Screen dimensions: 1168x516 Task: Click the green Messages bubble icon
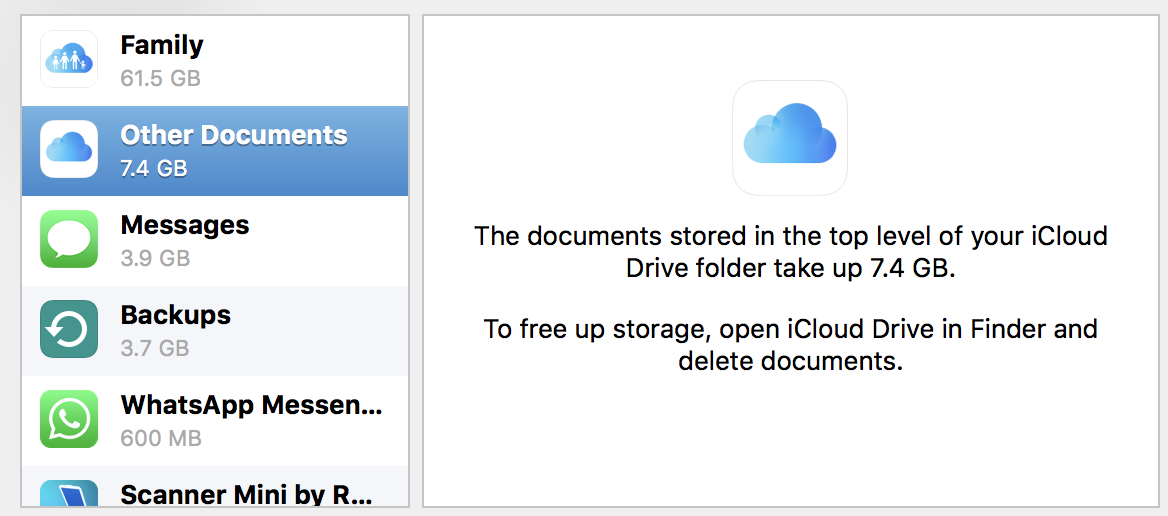point(69,239)
